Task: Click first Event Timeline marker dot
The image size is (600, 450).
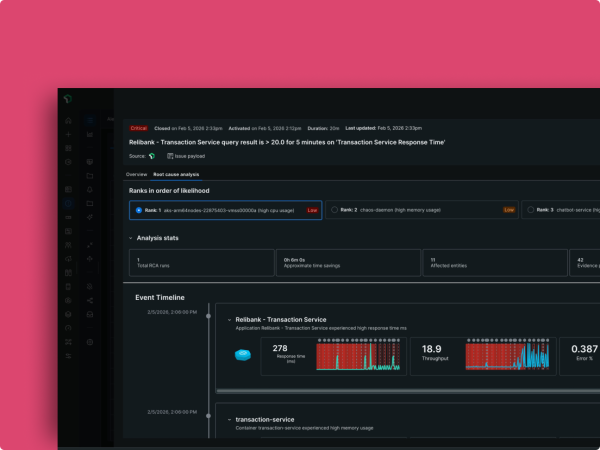Action: 208,315
